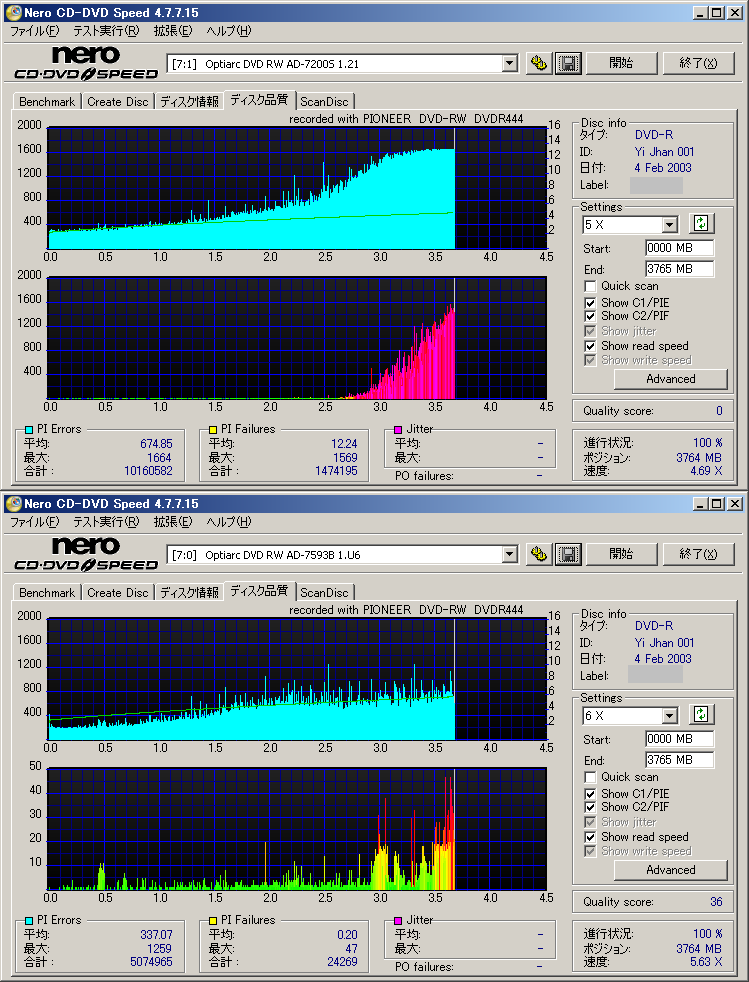The image size is (749, 982).
Task: Click disabled Show jitter checkbox in upper window
Action: point(590,331)
